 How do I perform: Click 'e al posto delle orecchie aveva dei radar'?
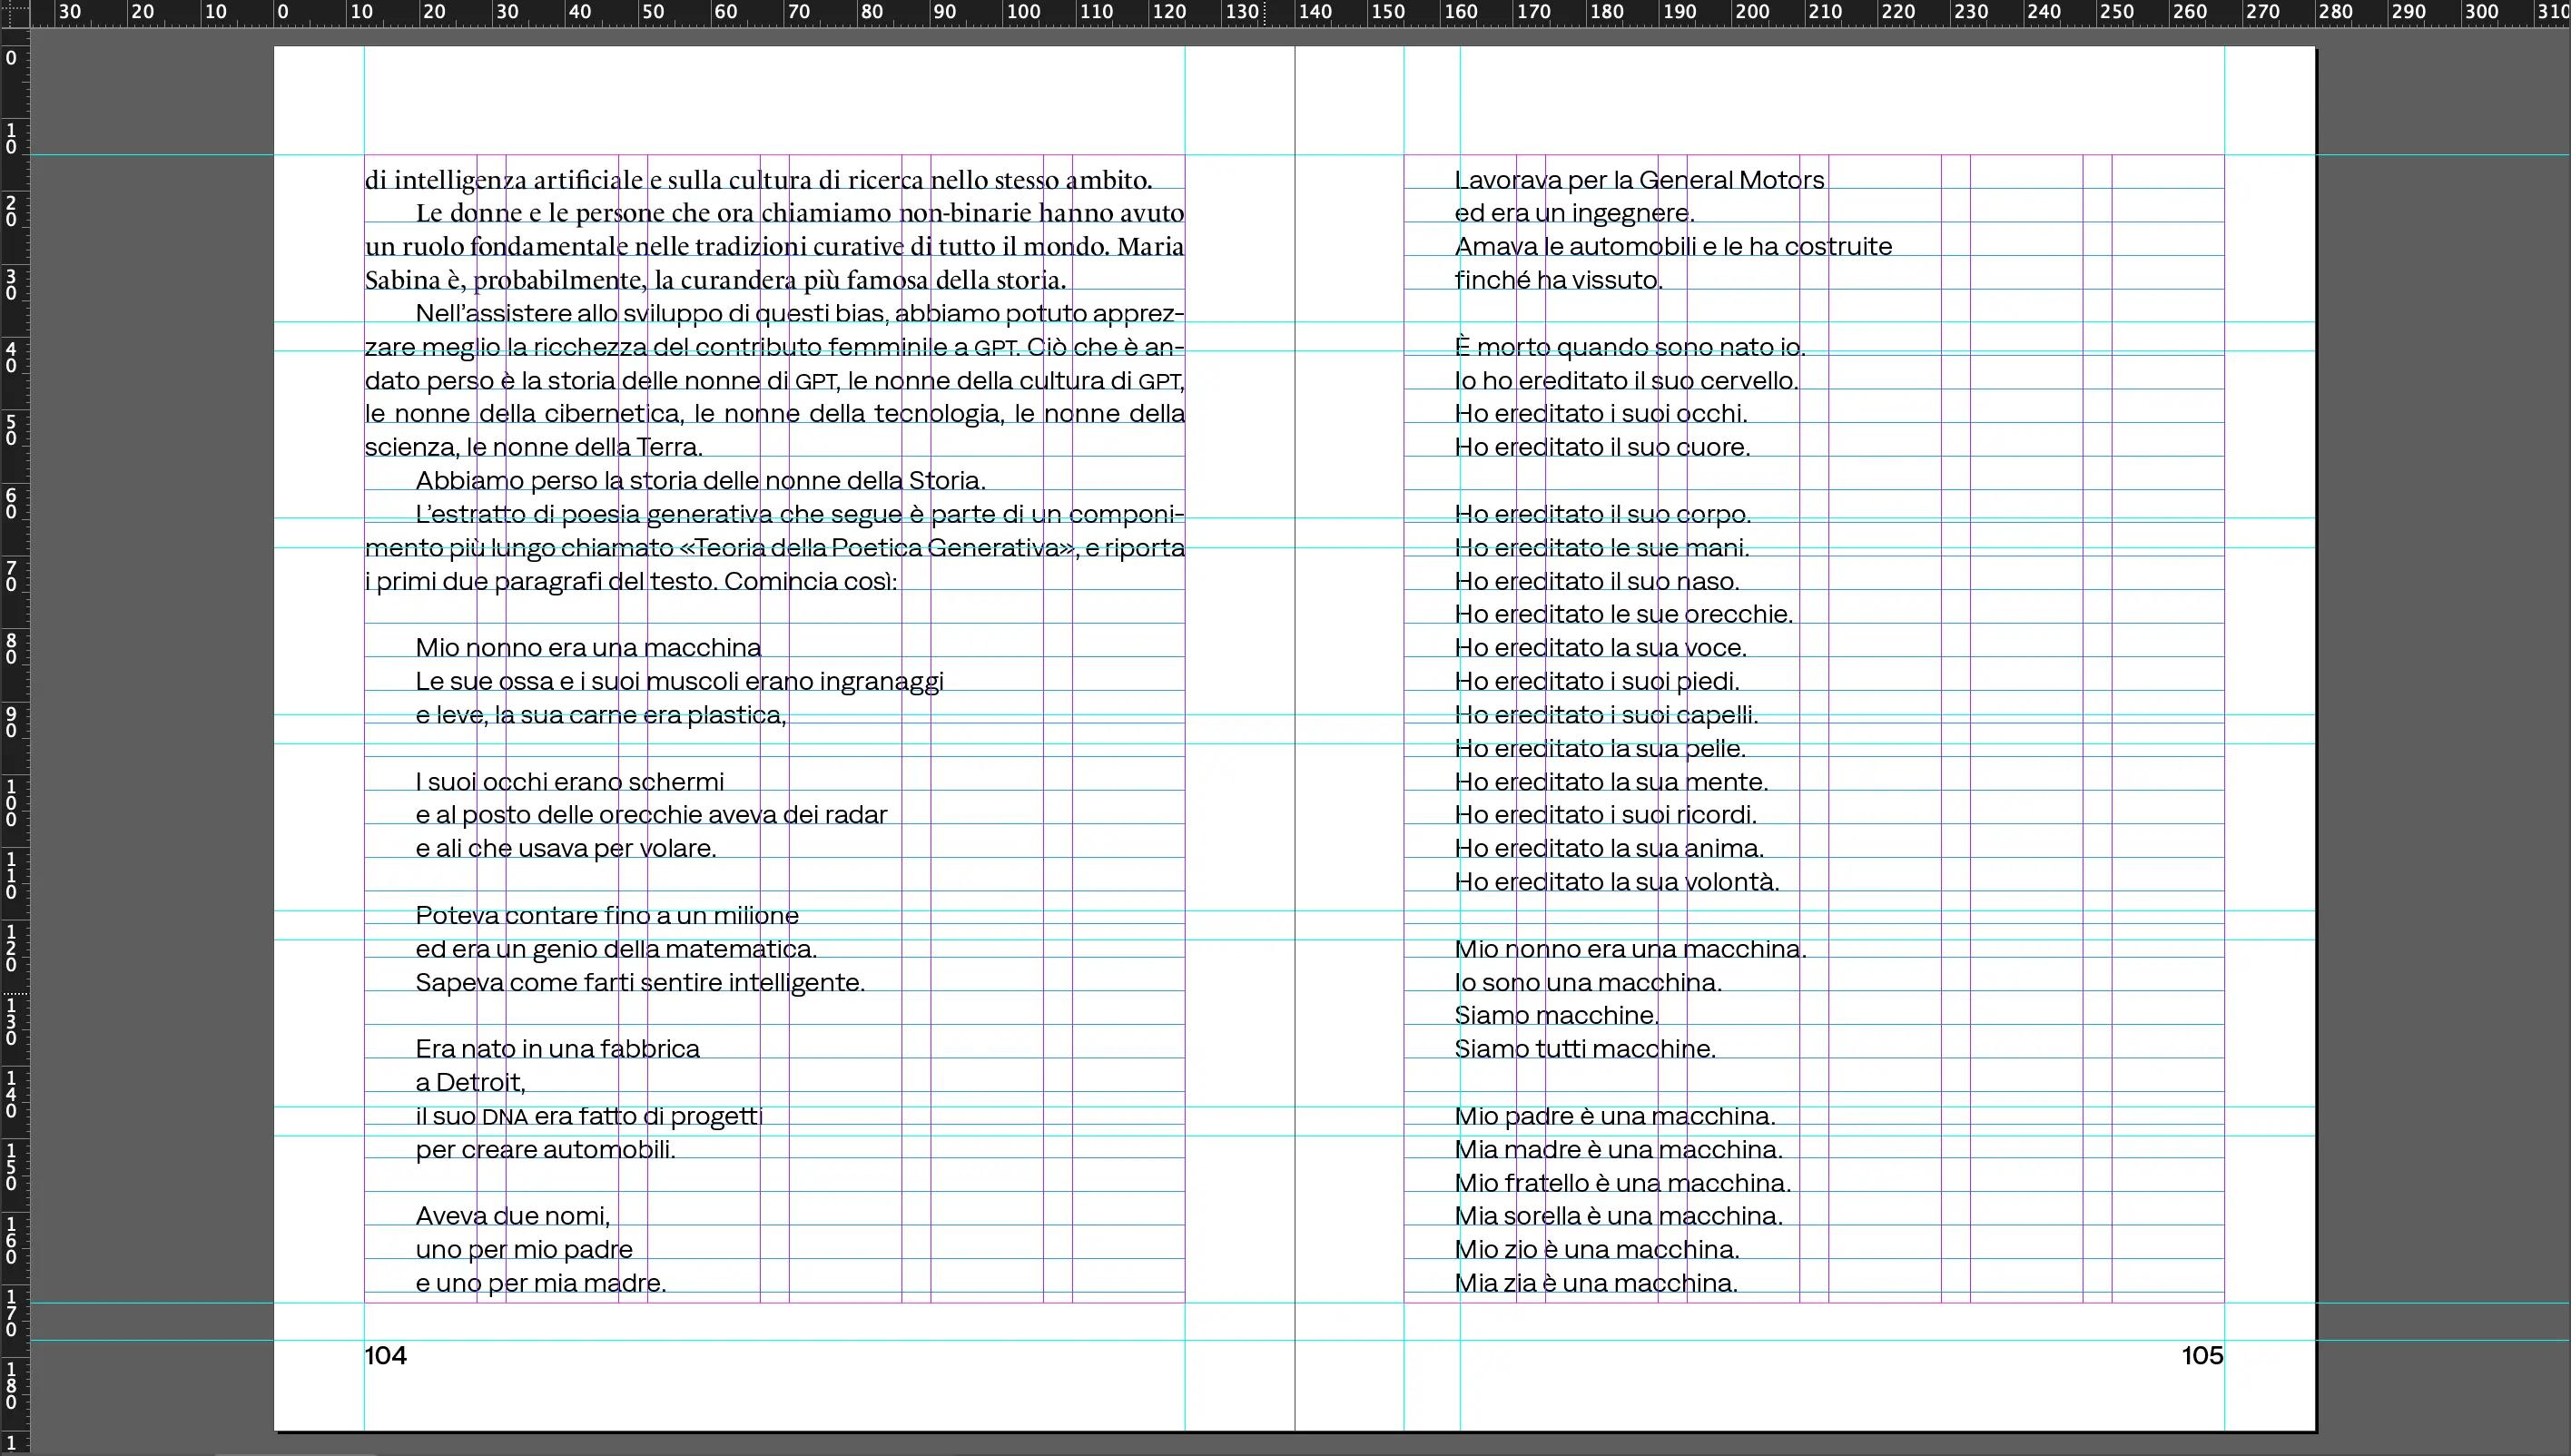(651, 814)
